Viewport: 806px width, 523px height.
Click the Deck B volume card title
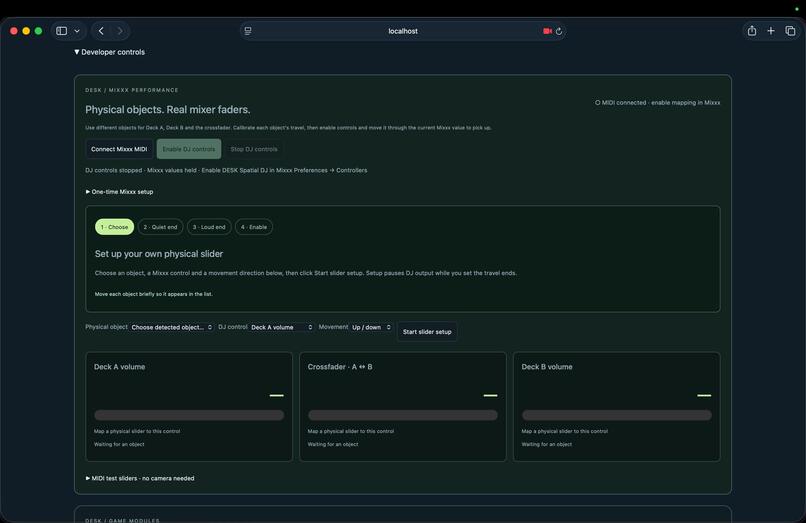[546, 367]
